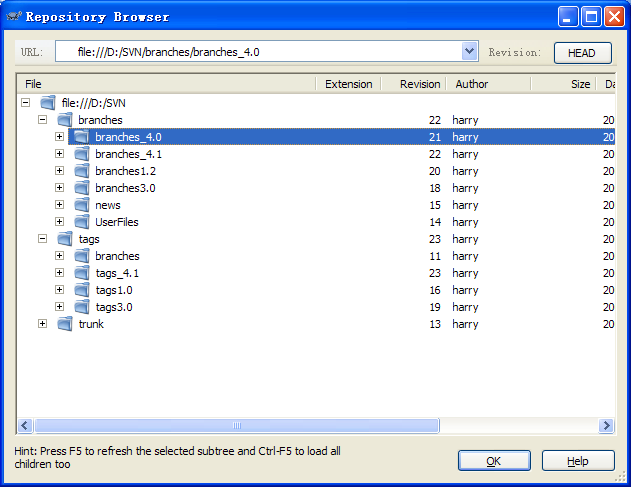Viewport: 631px width, 487px height.
Task: Click the folder icon of trunk
Action: 65,324
